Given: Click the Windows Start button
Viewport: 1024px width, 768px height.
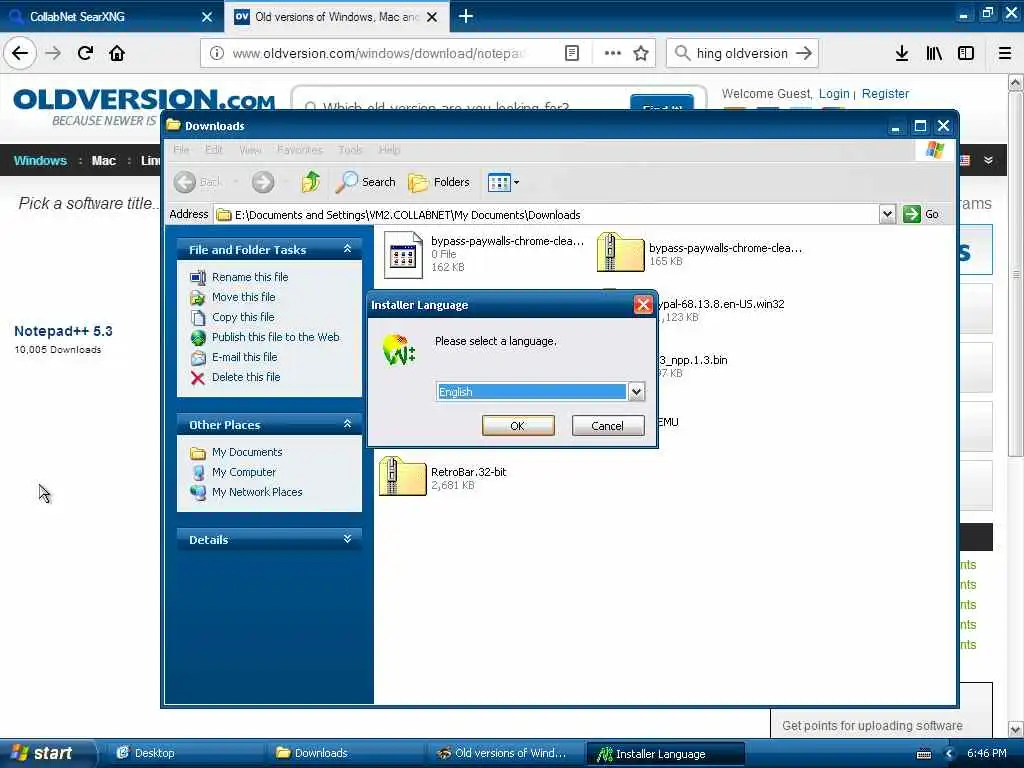Looking at the screenshot, I should pyautogui.click(x=47, y=753).
